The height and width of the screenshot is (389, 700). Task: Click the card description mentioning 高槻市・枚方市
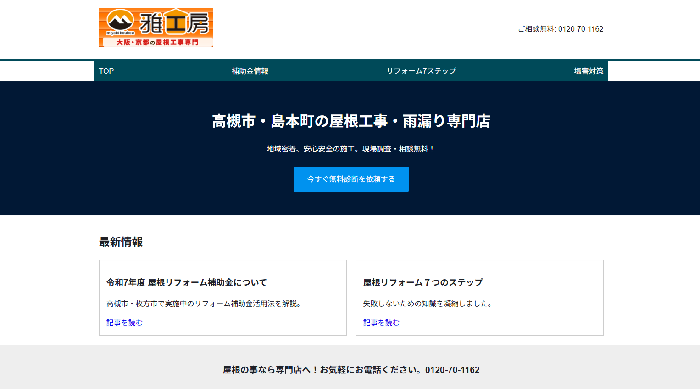coord(204,304)
